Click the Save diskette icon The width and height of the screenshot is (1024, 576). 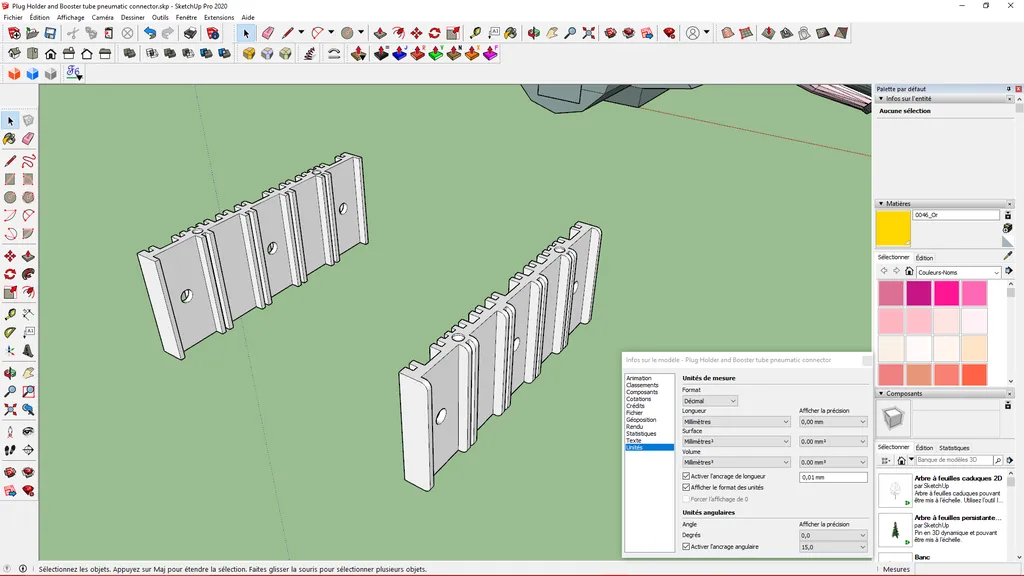click(x=50, y=33)
